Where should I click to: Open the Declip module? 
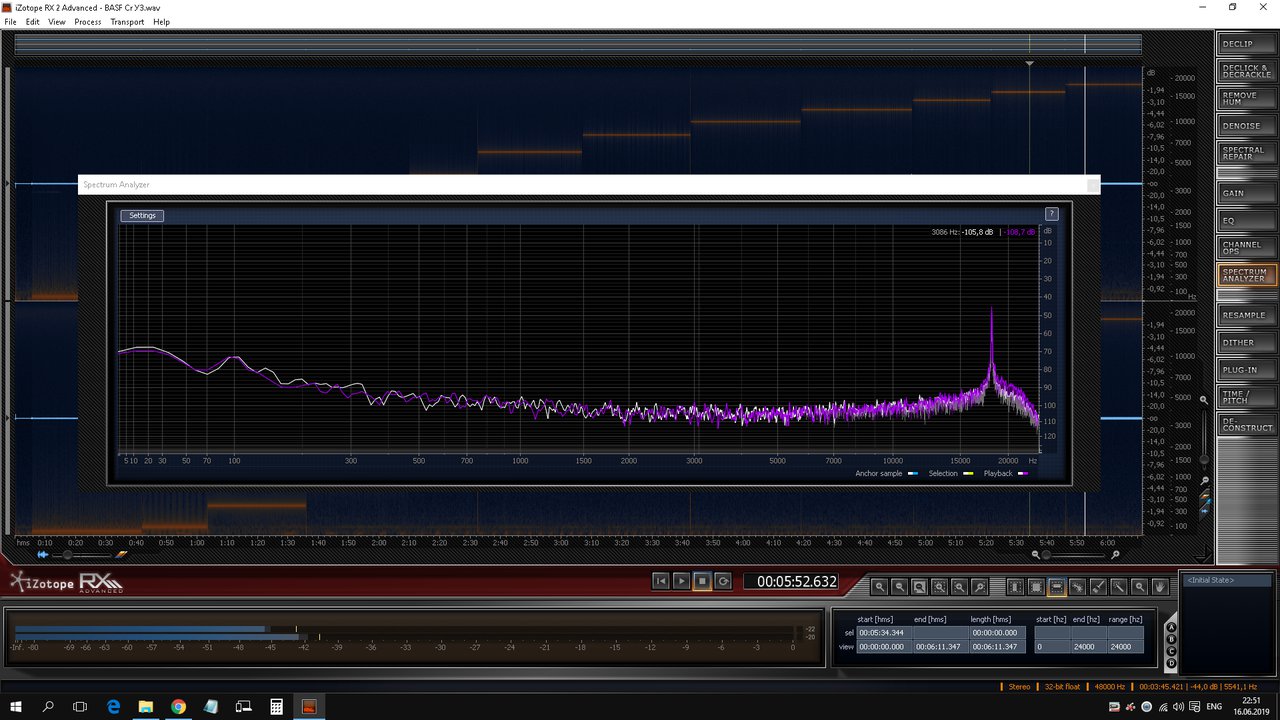1245,44
